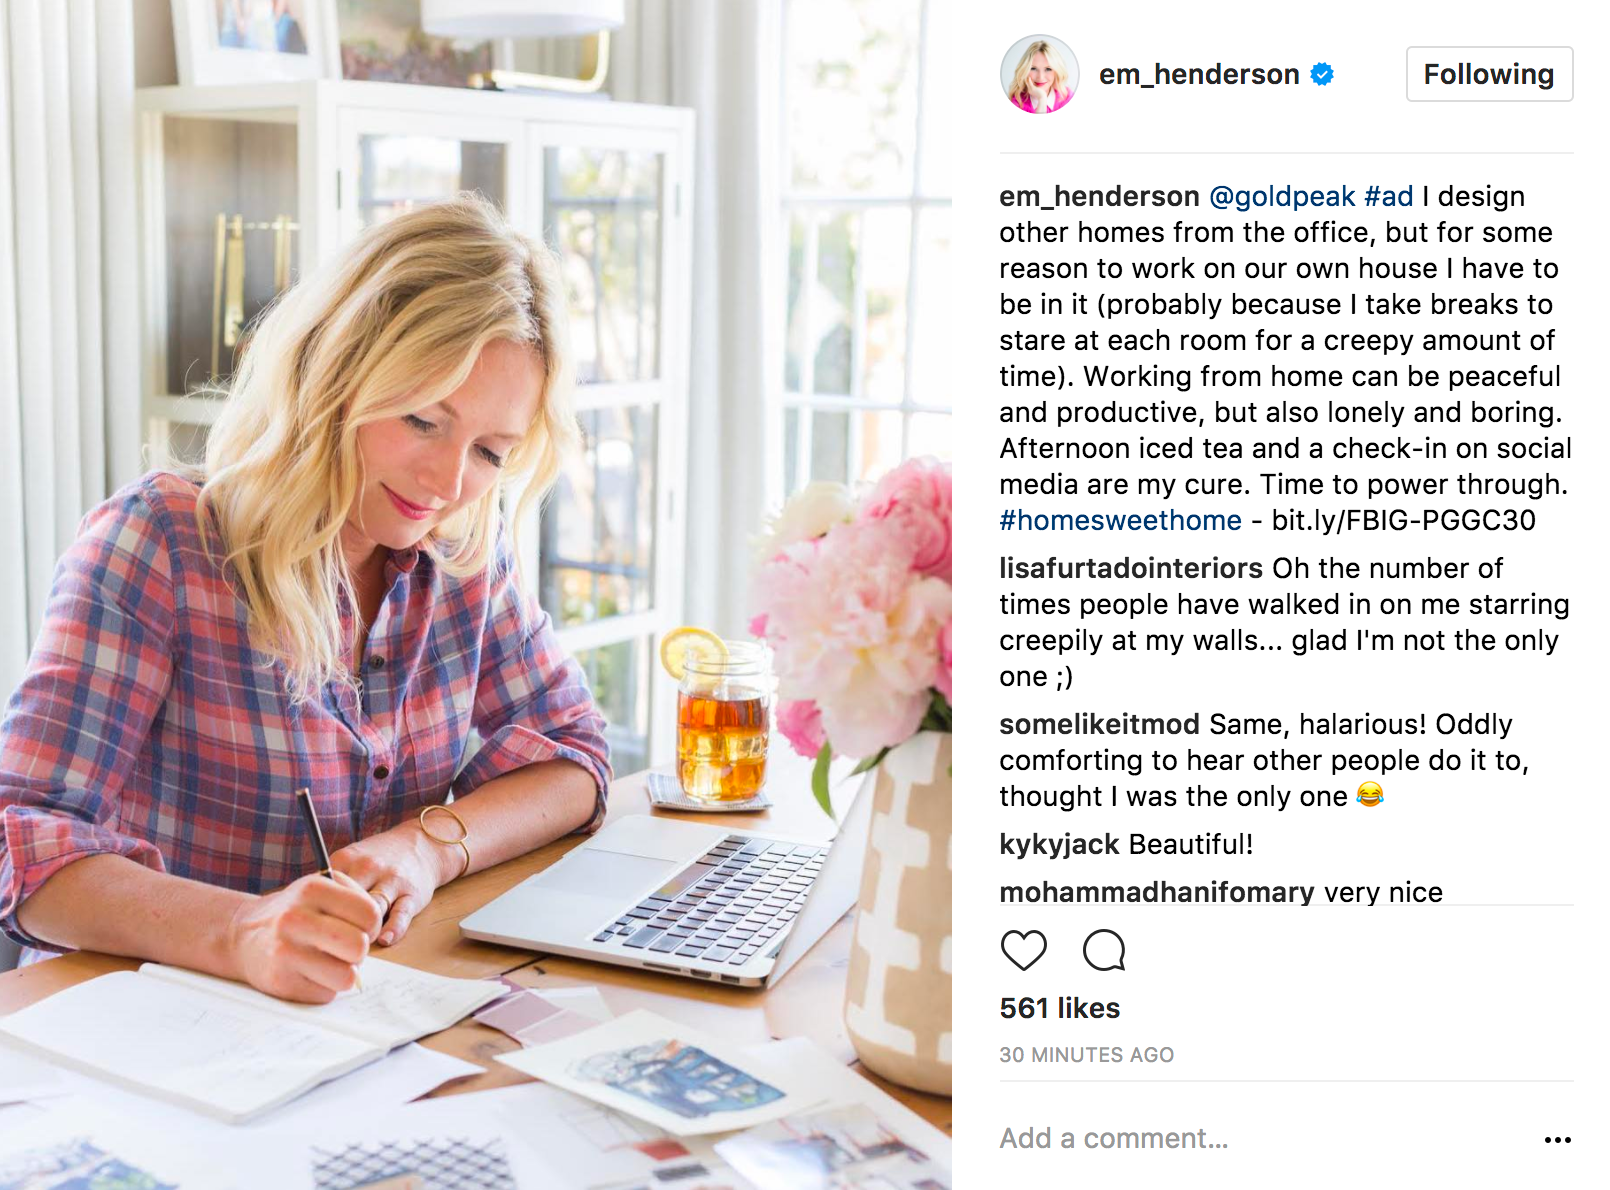1610x1190 pixels.
Task: Click the 30 minutes ago timestamp
Action: [x=1086, y=1055]
